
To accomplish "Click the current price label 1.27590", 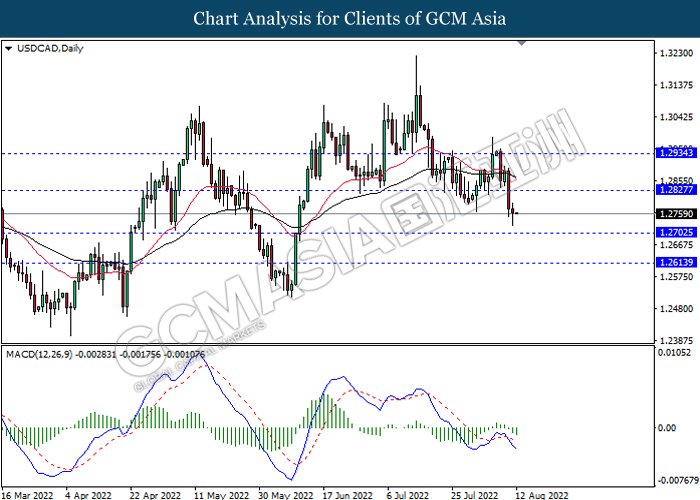I will tap(677, 214).
